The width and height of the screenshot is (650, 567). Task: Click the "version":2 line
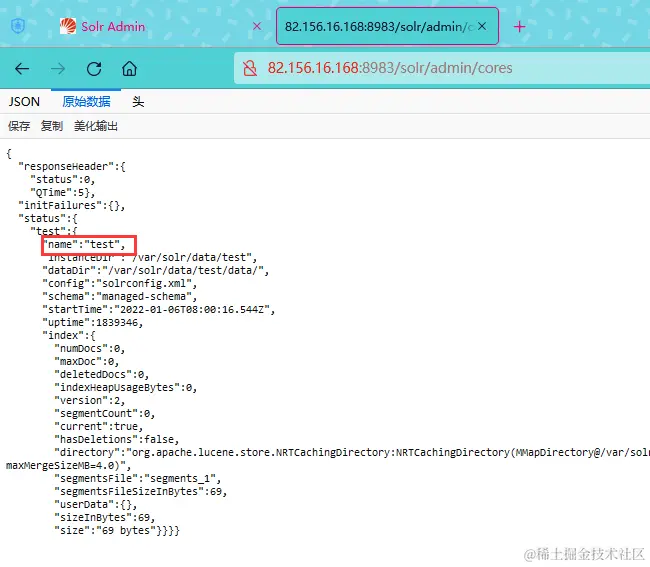tap(90, 401)
